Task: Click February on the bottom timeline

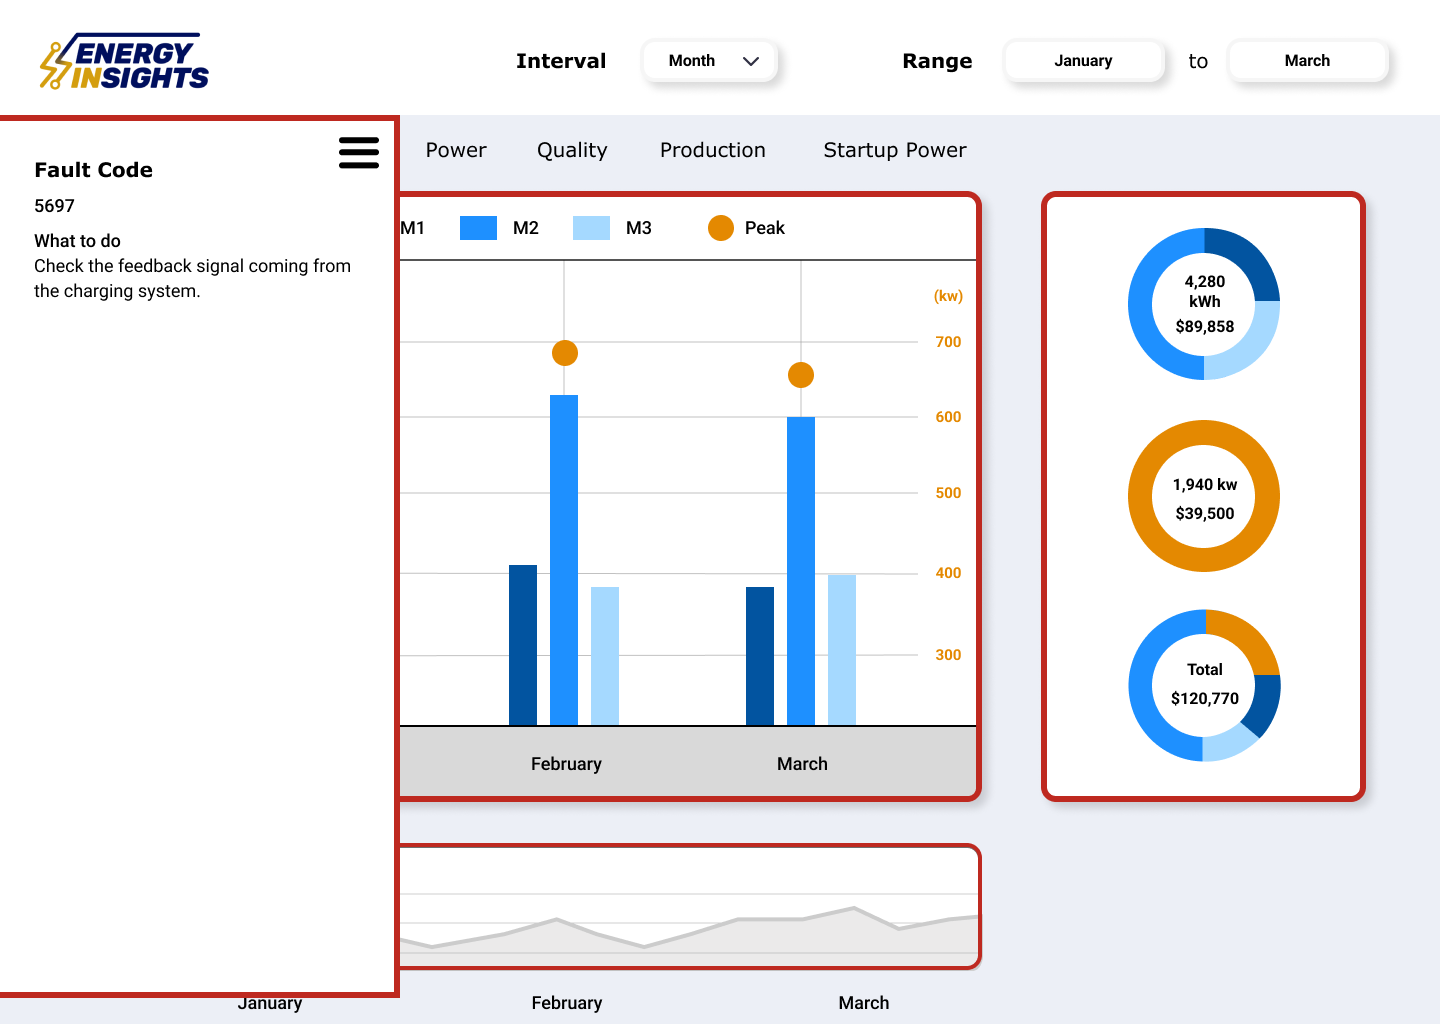Action: click(567, 1003)
